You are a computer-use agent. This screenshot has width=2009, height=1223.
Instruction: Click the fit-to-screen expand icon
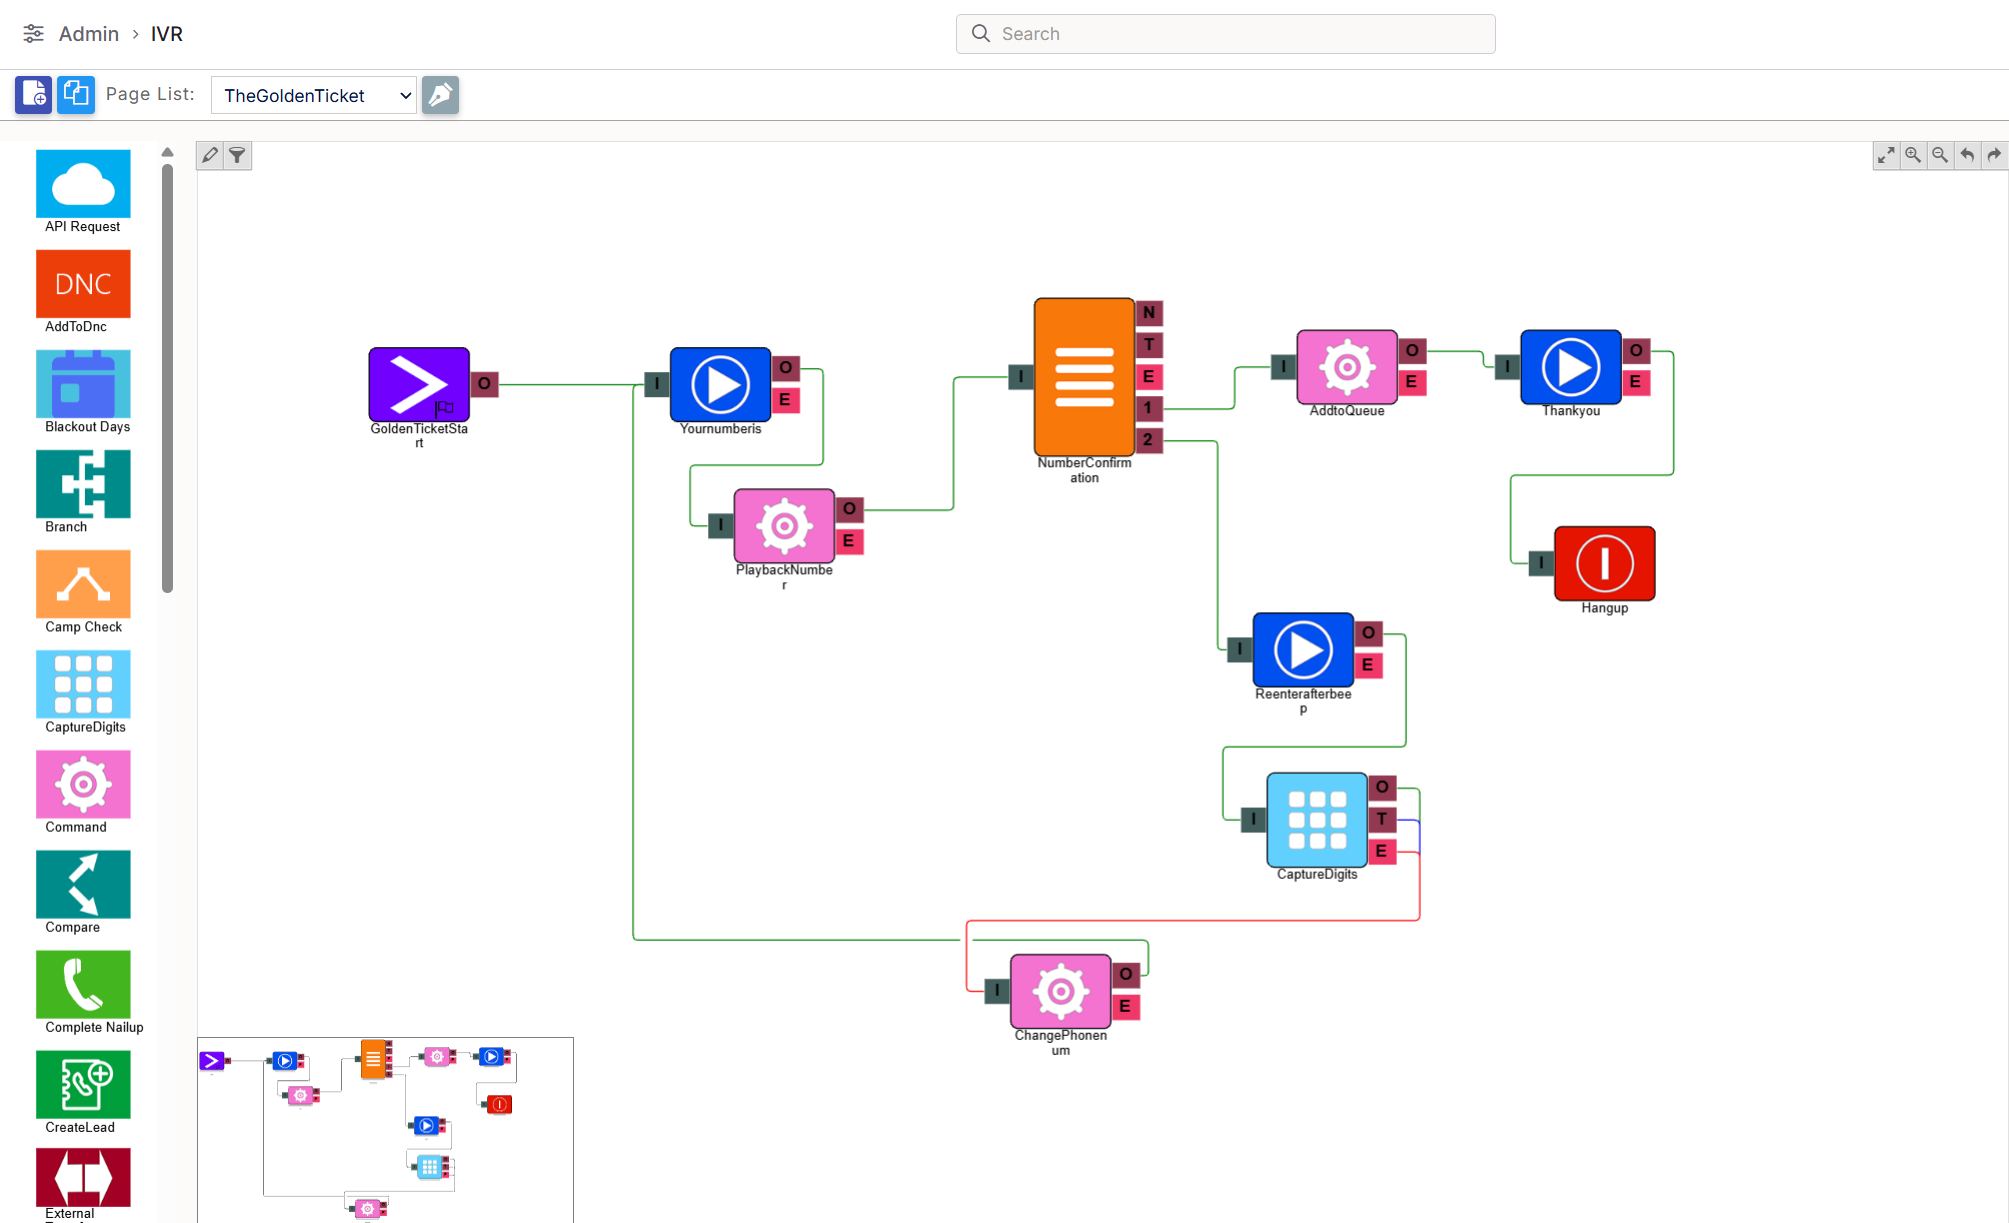(1886, 155)
